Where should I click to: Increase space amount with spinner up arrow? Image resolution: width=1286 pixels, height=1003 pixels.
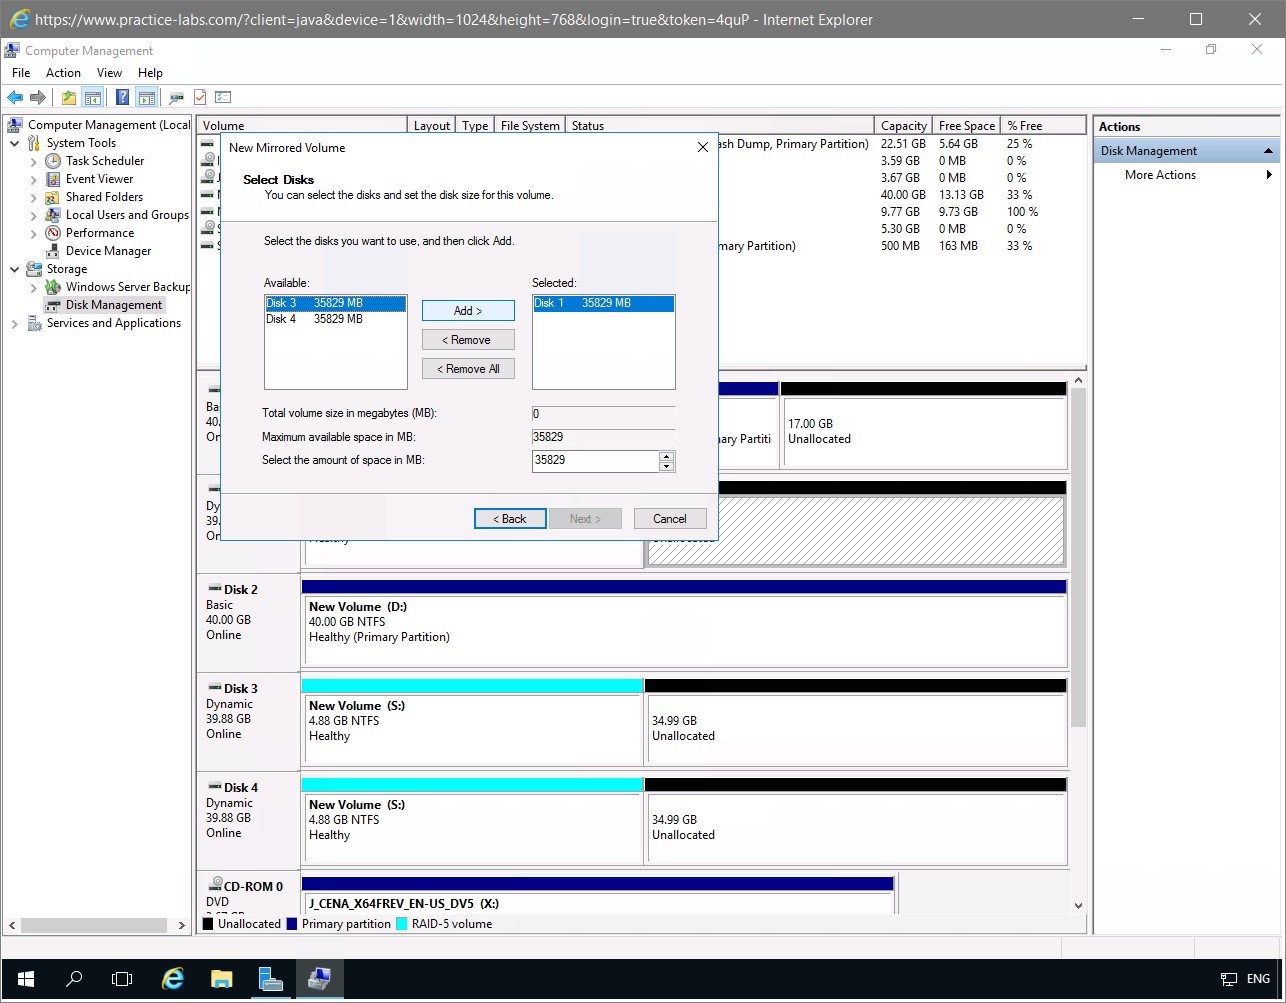coord(667,456)
